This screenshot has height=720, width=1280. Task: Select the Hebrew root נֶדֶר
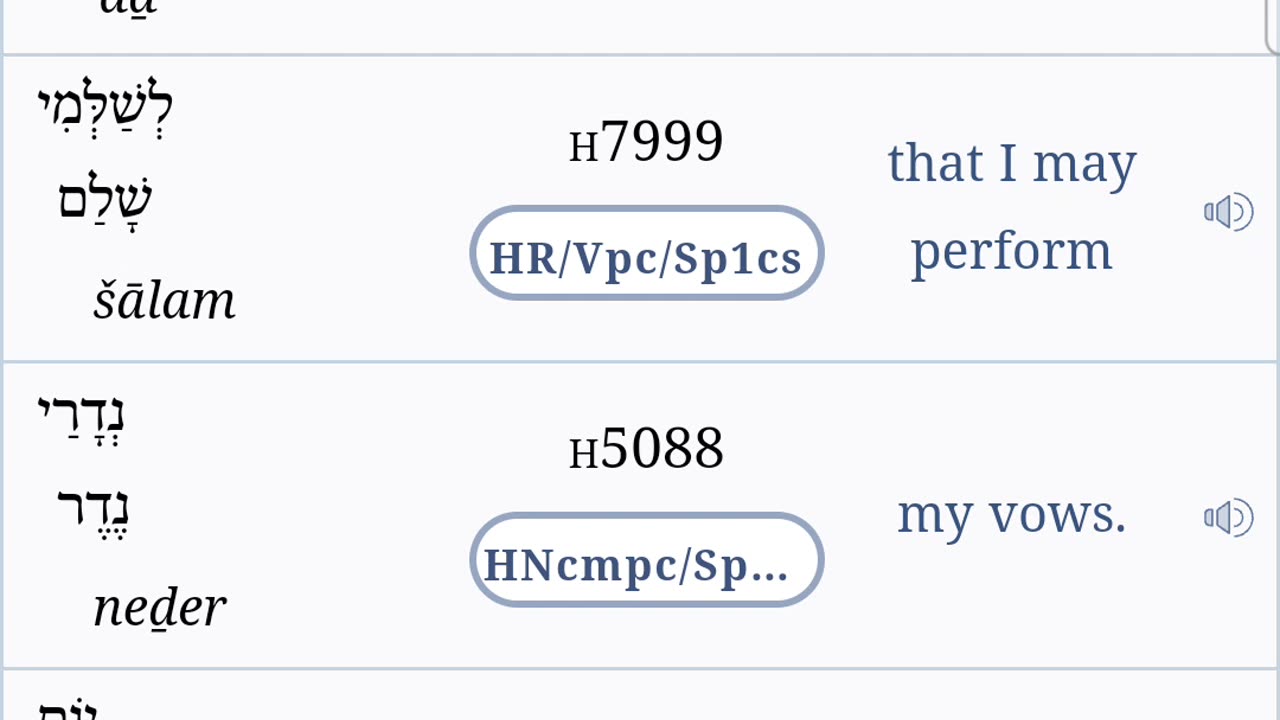click(x=94, y=512)
